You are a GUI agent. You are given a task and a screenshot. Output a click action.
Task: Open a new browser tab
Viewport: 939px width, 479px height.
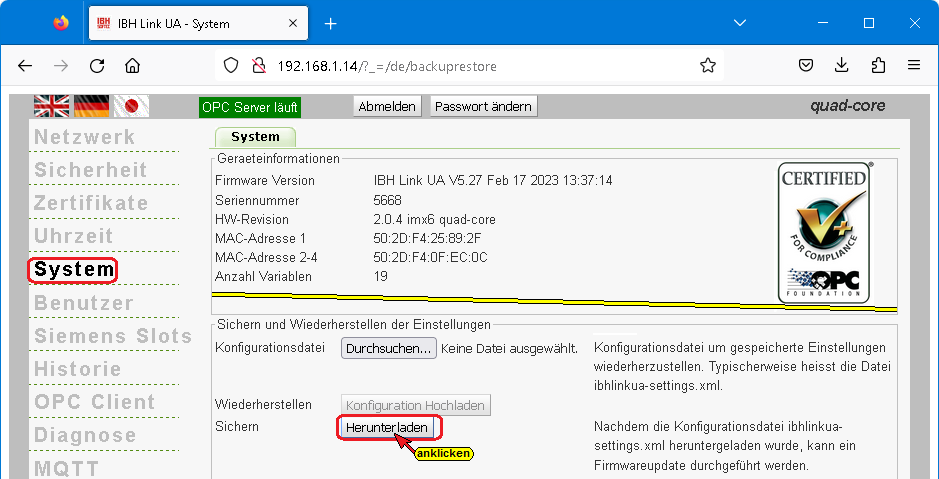(x=331, y=24)
